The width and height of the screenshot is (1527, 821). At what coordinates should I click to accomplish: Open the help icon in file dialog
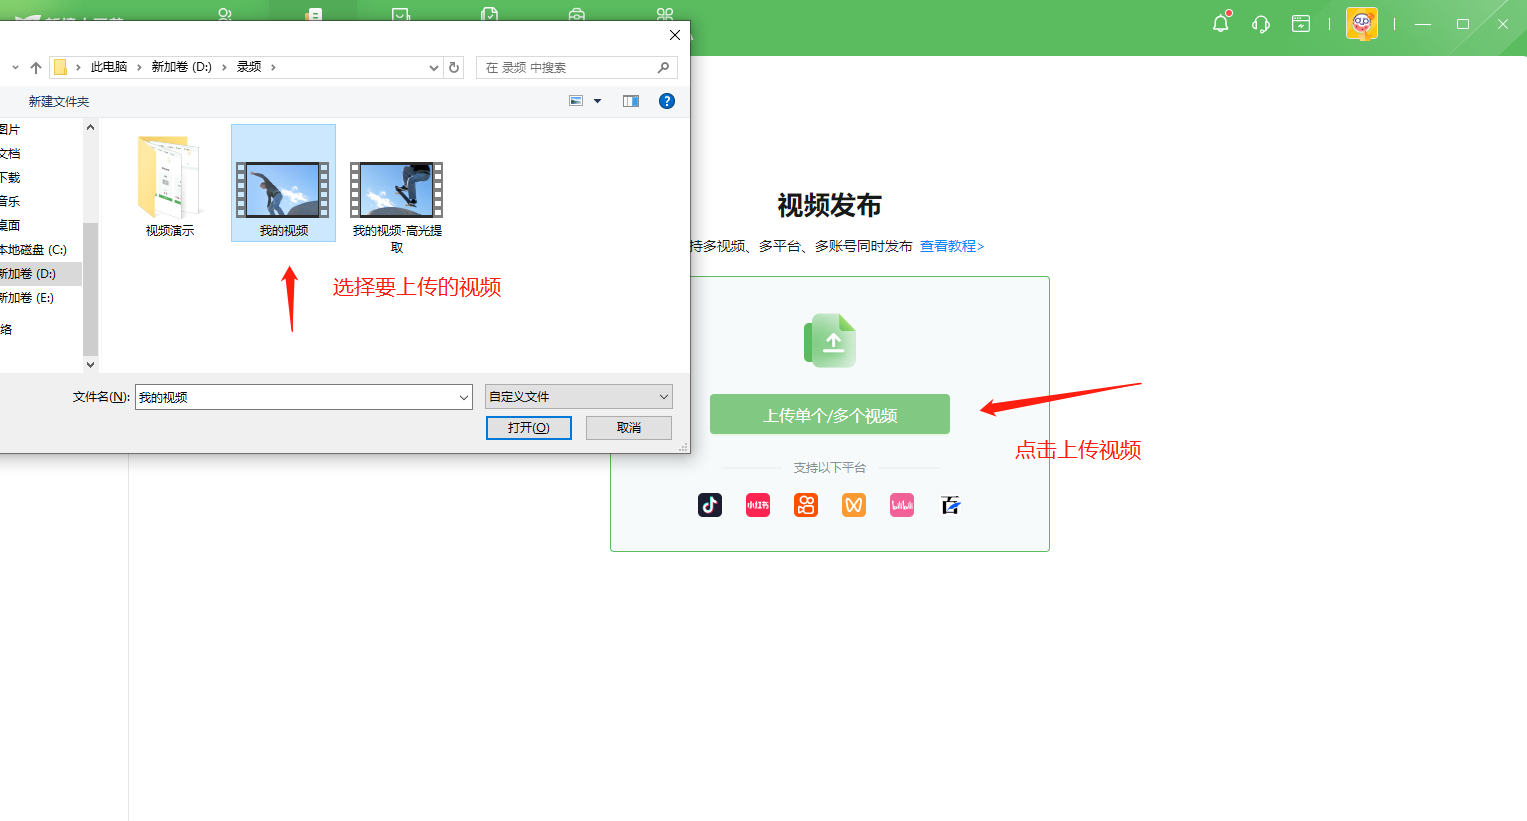(x=667, y=101)
